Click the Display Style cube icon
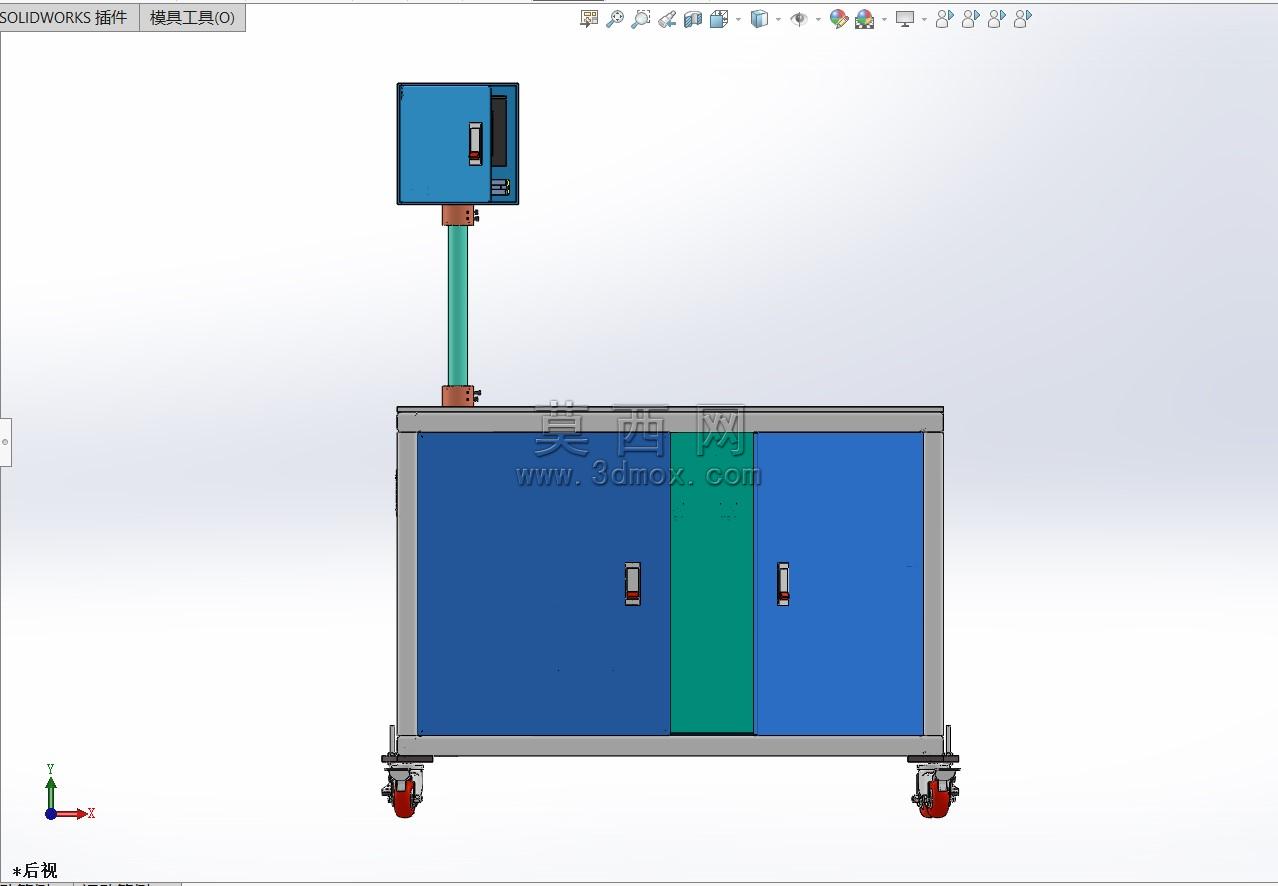 [759, 18]
